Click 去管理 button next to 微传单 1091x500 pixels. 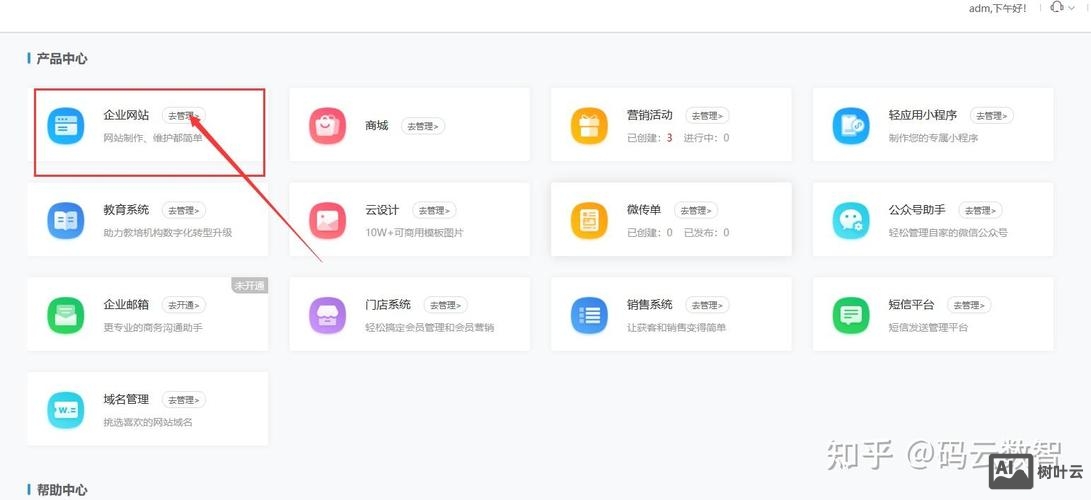696,210
